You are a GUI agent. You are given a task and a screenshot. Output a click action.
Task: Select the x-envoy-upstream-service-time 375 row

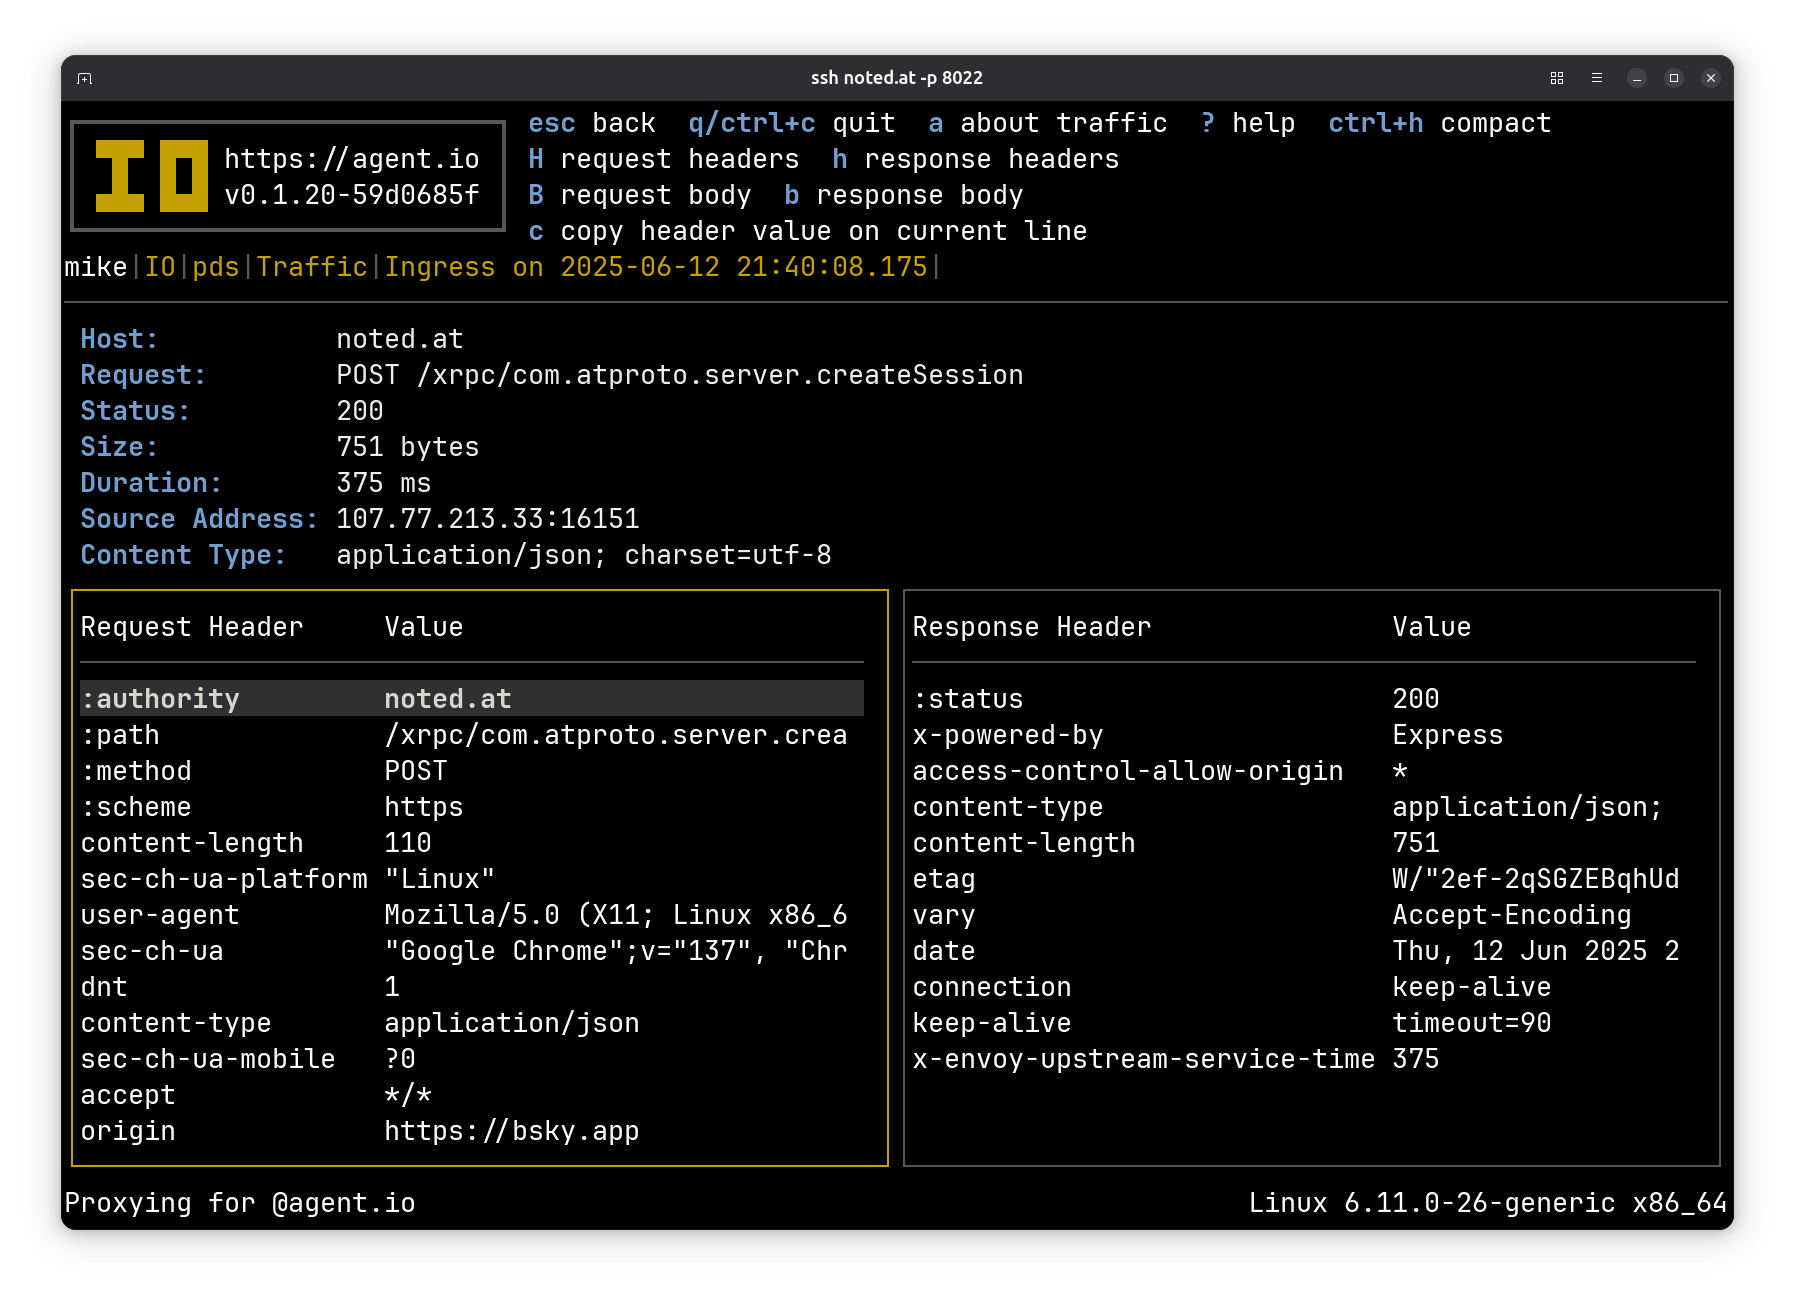[x=1304, y=1059]
